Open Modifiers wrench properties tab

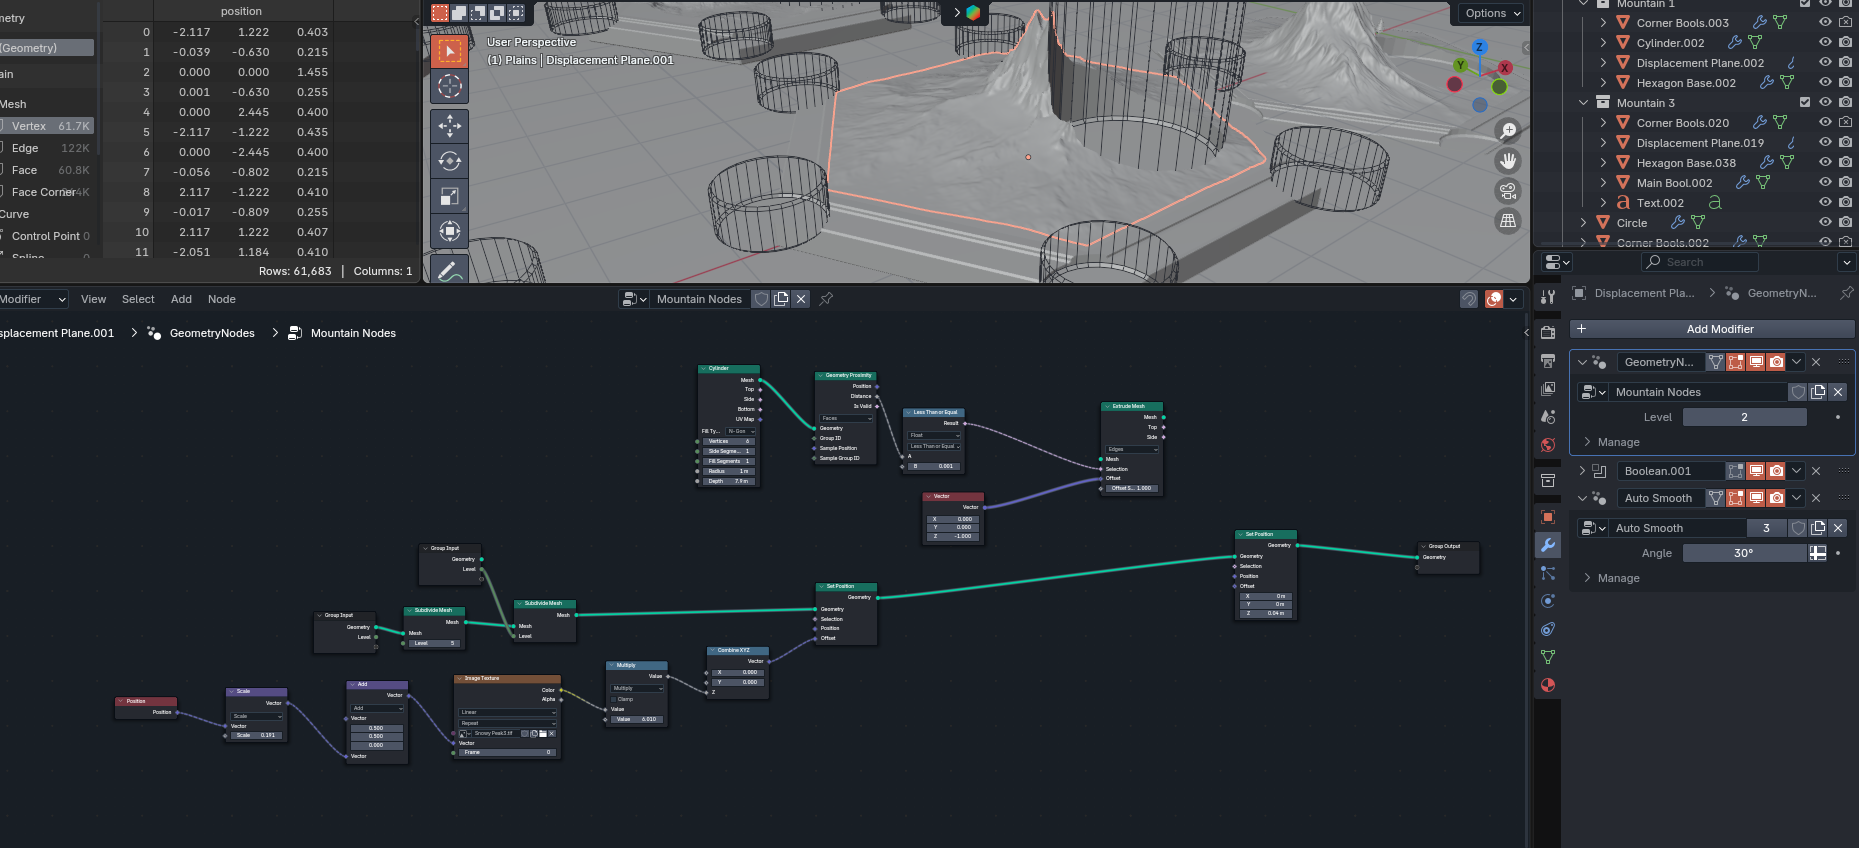point(1548,545)
